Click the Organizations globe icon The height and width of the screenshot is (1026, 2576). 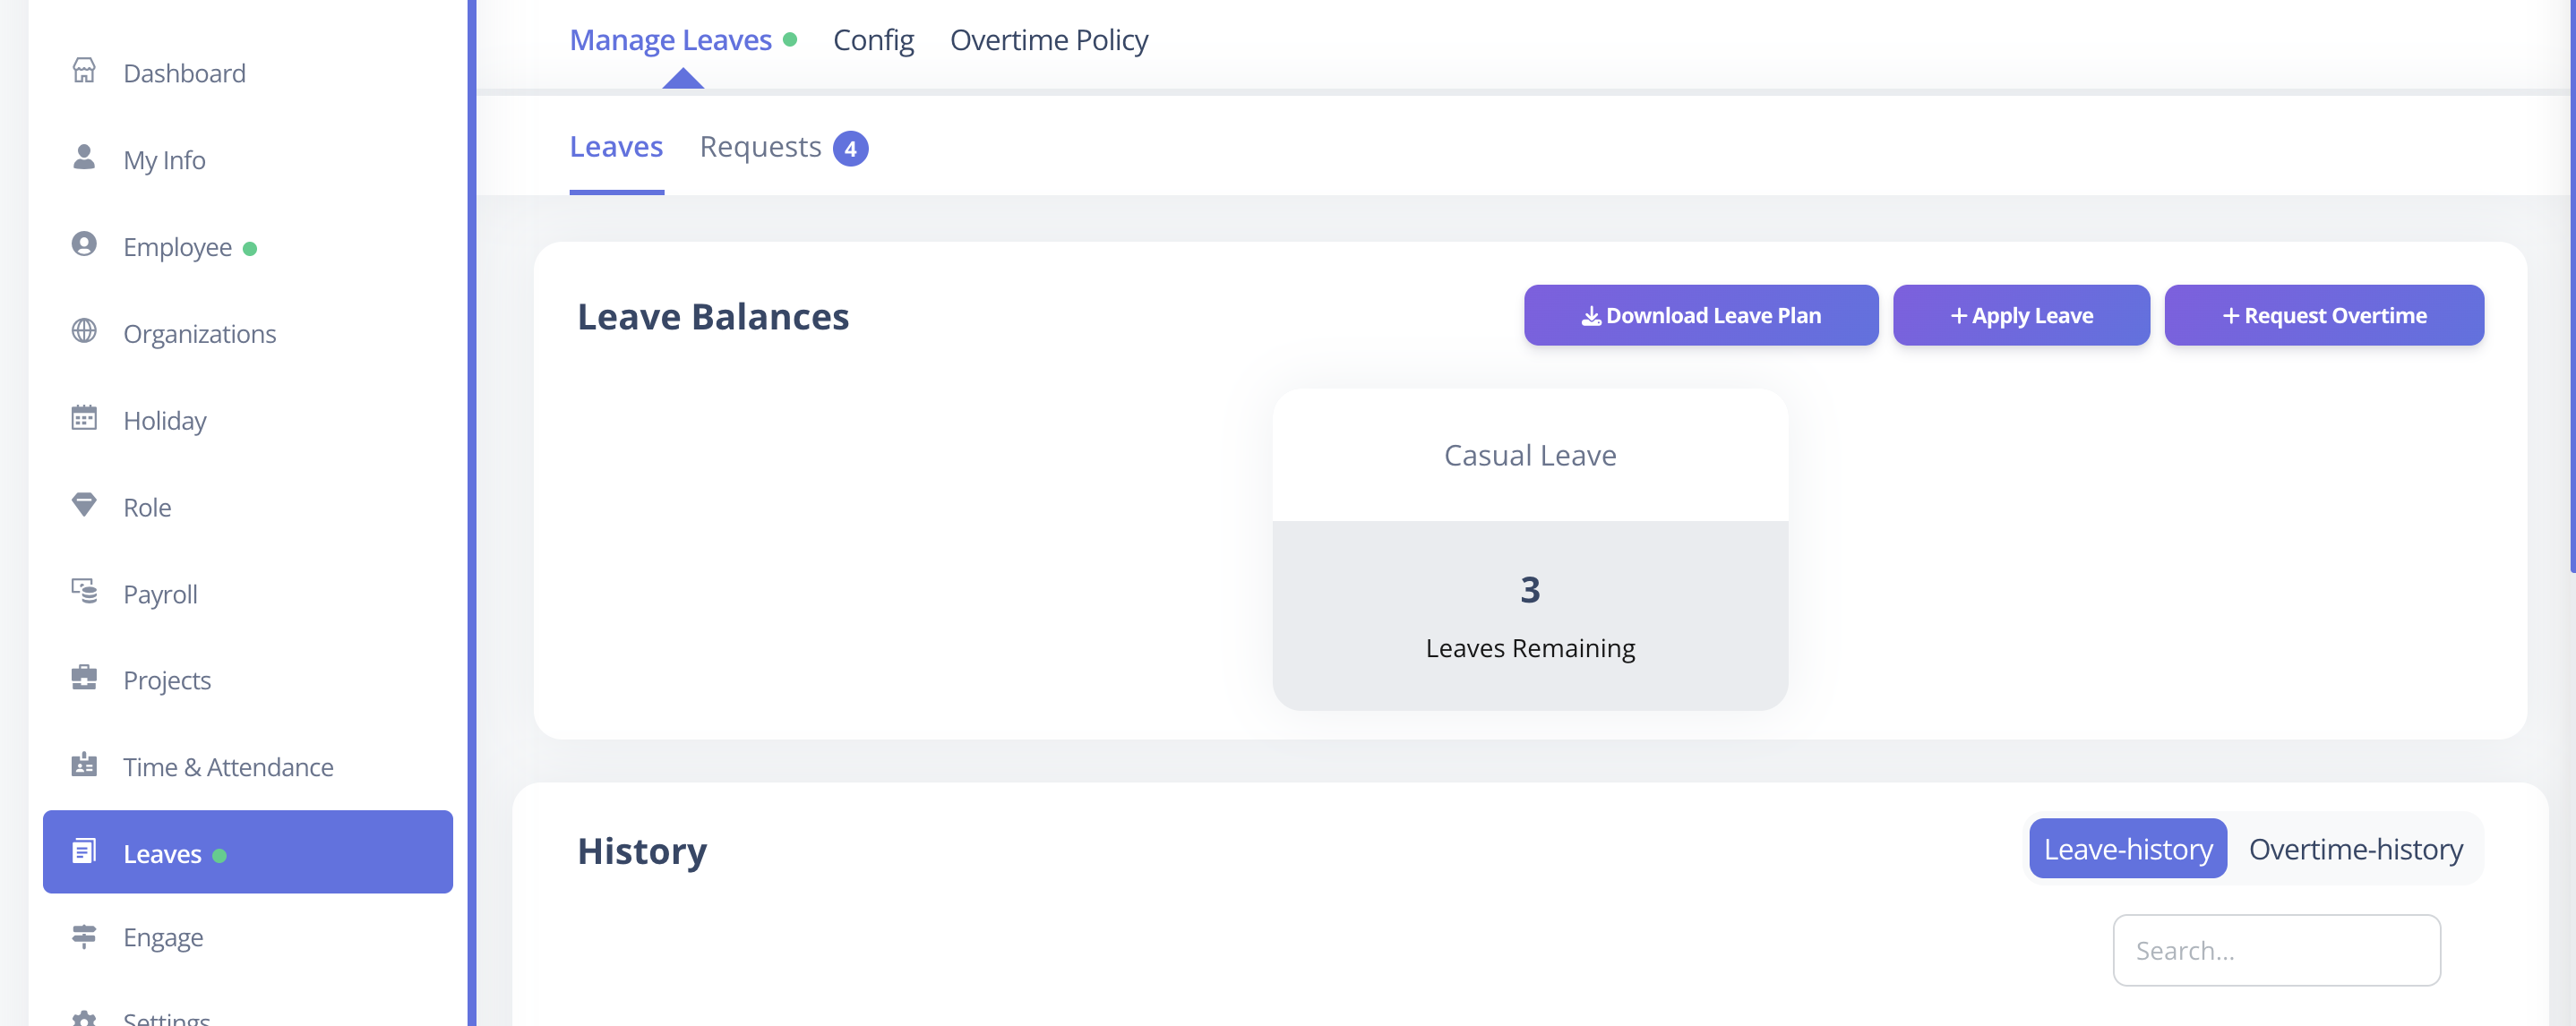84,331
